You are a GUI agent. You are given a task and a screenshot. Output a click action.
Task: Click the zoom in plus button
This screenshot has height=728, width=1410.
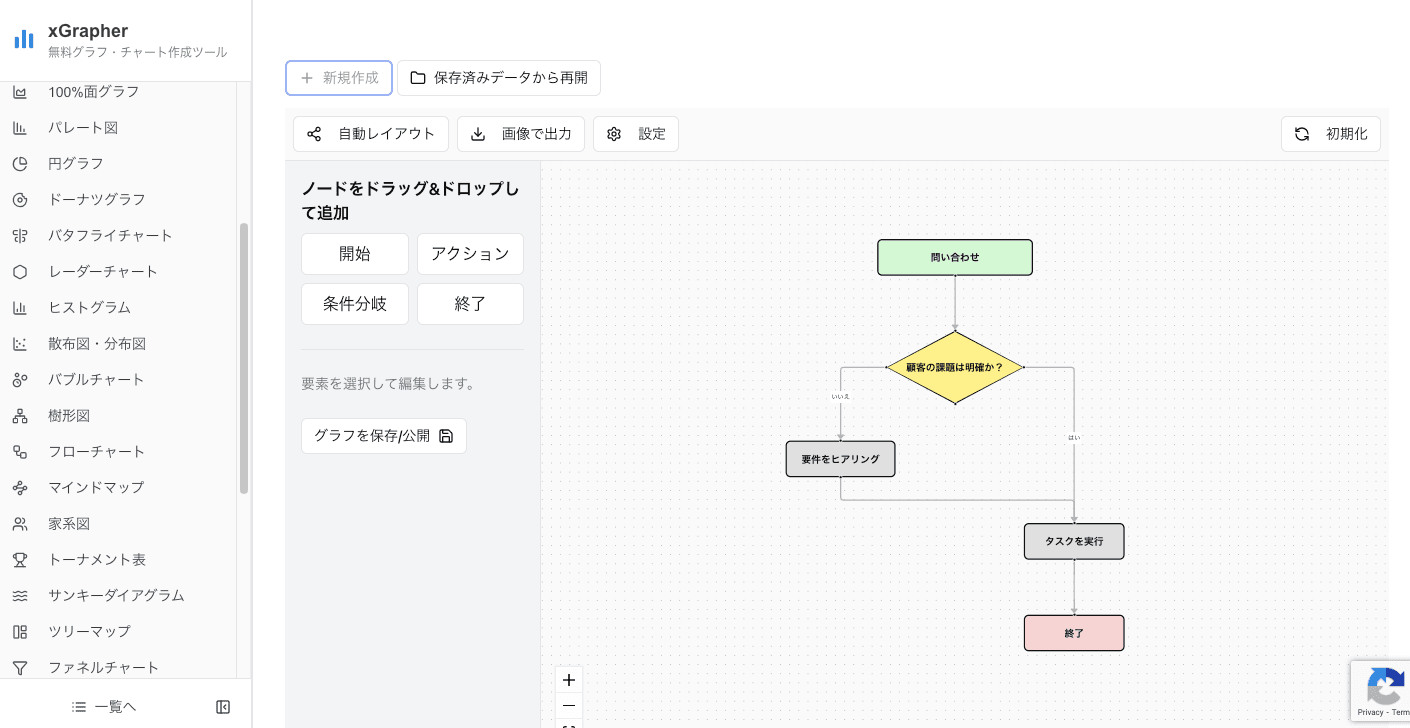569,680
